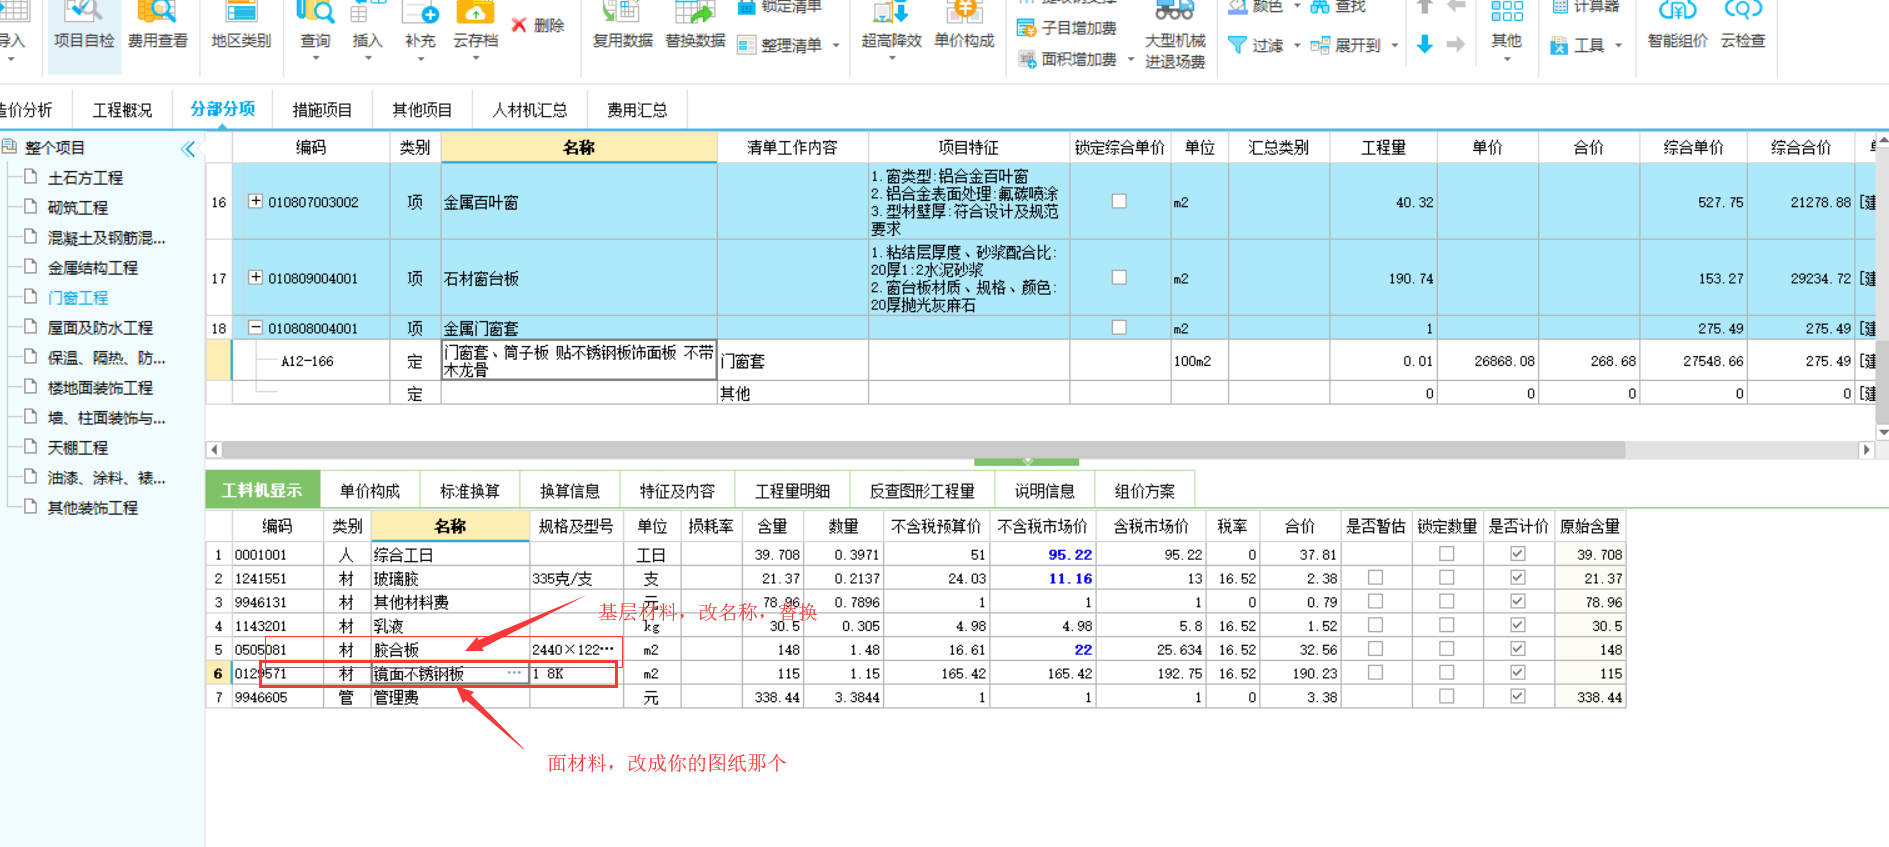Toggle 锁定综合单价 checkbox for 金属门窗套 row
Screen dimensions: 1889x847
[x=1119, y=327]
